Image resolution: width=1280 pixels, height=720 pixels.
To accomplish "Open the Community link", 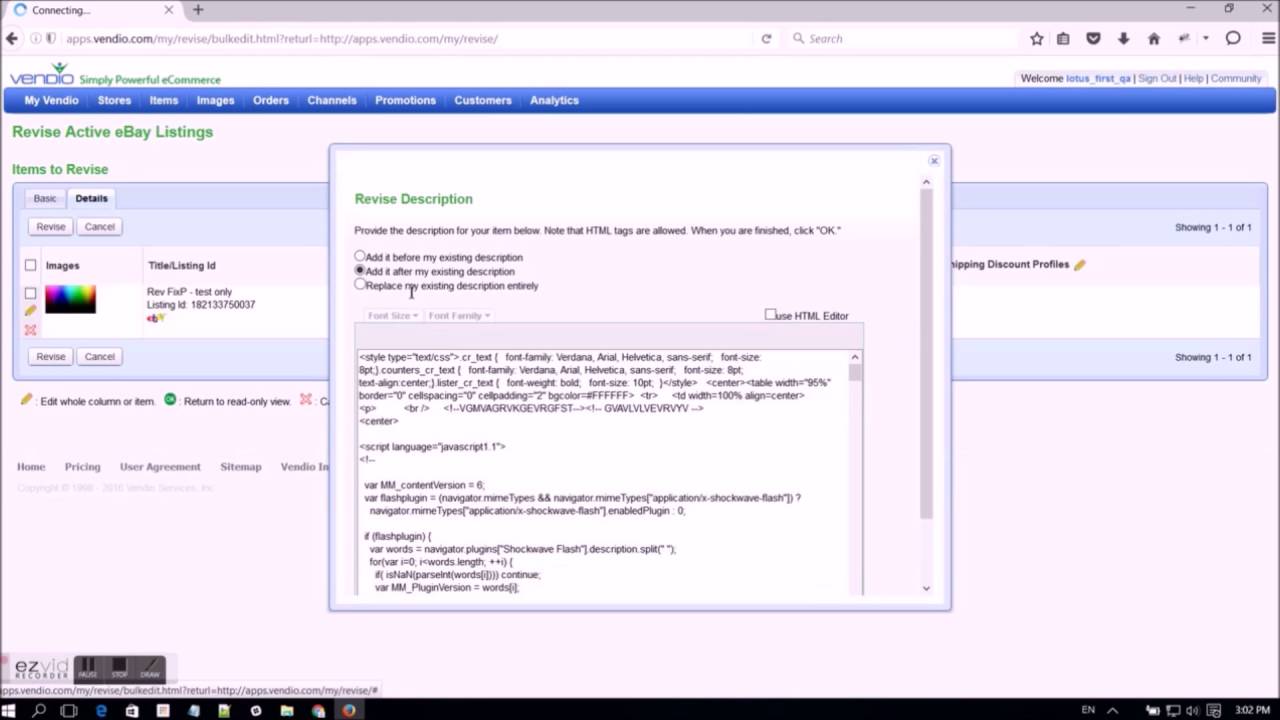I will (x=1236, y=78).
